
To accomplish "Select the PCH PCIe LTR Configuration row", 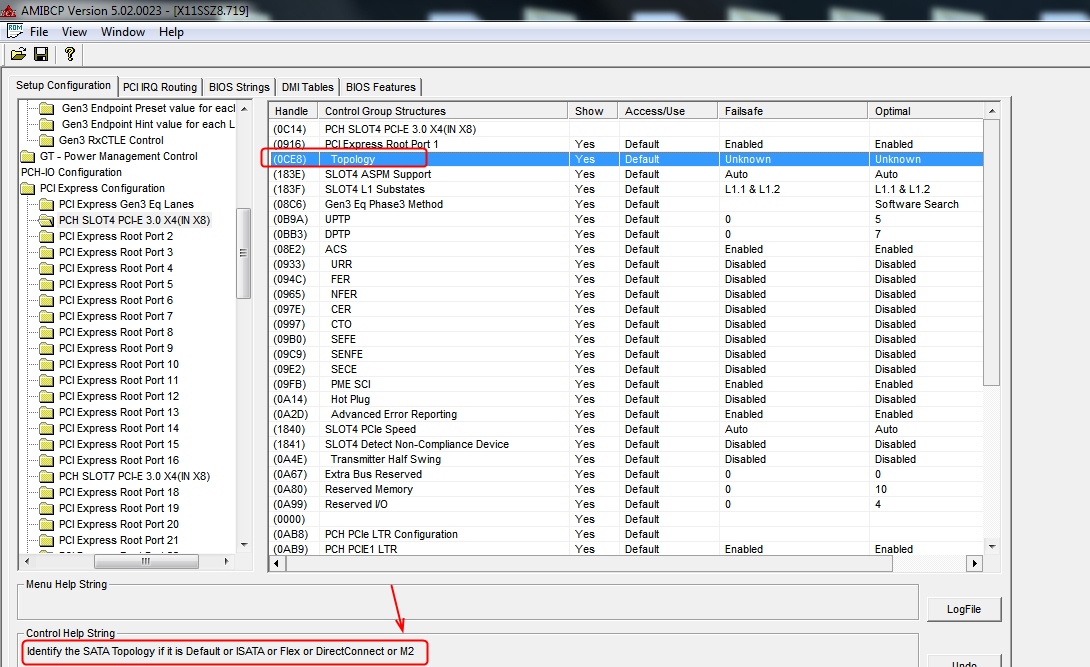I will pyautogui.click(x=626, y=534).
